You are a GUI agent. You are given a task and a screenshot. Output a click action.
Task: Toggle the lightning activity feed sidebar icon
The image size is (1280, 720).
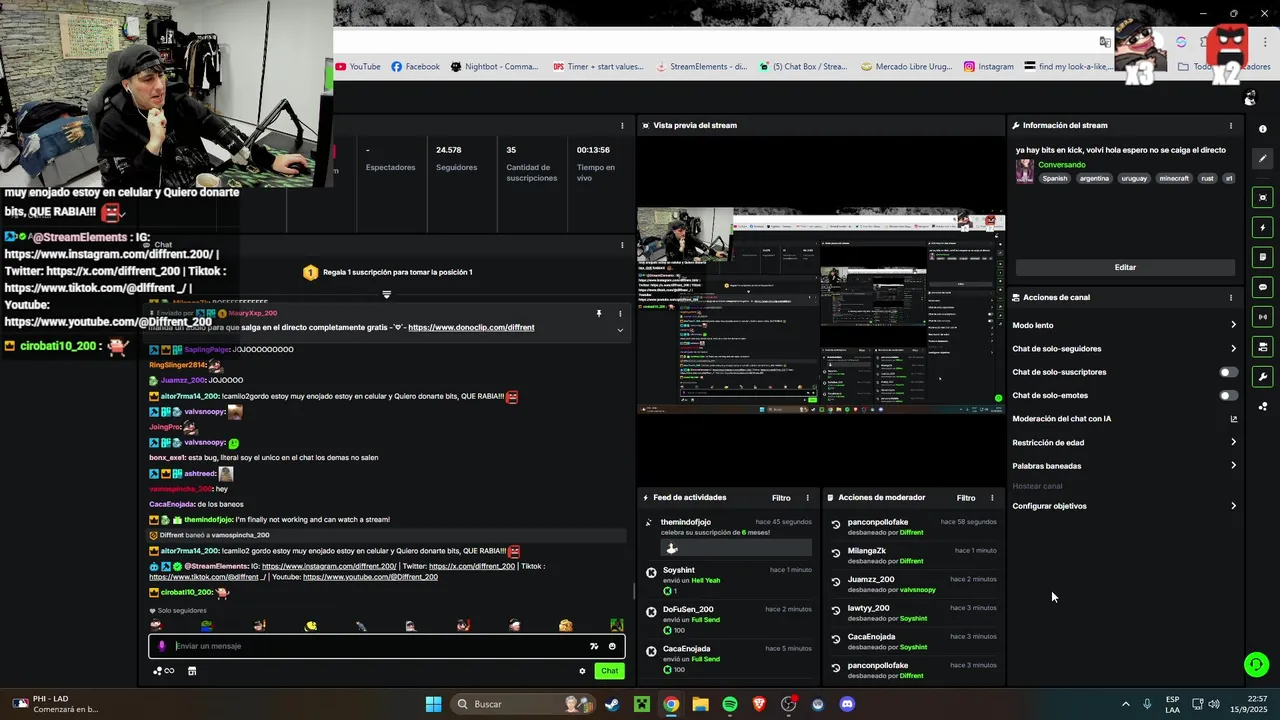coord(1263,228)
